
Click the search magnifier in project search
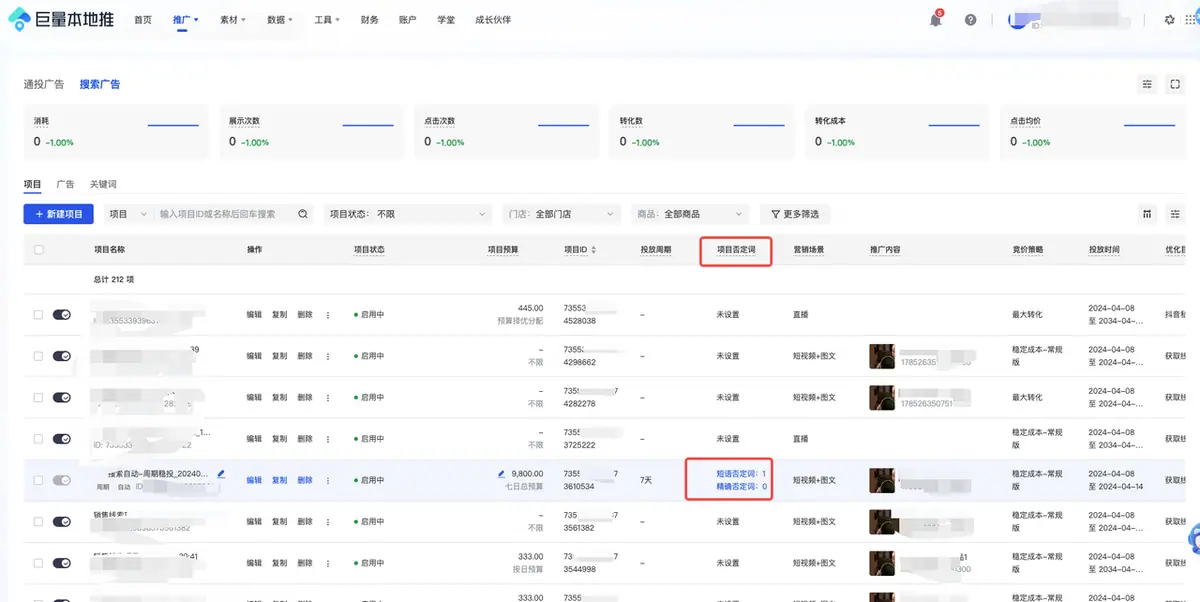tap(303, 214)
